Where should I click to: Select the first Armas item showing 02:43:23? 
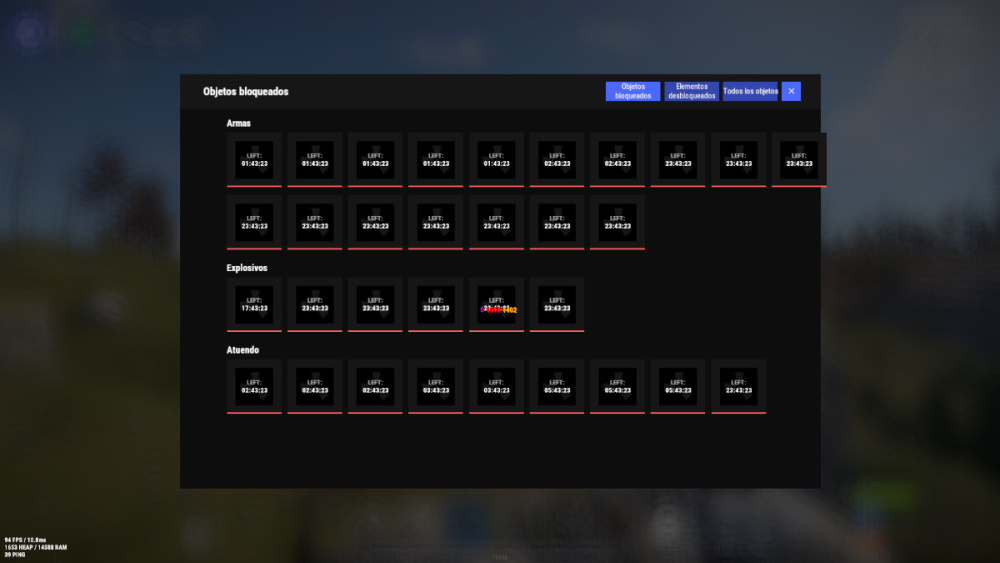pyautogui.click(x=557, y=159)
